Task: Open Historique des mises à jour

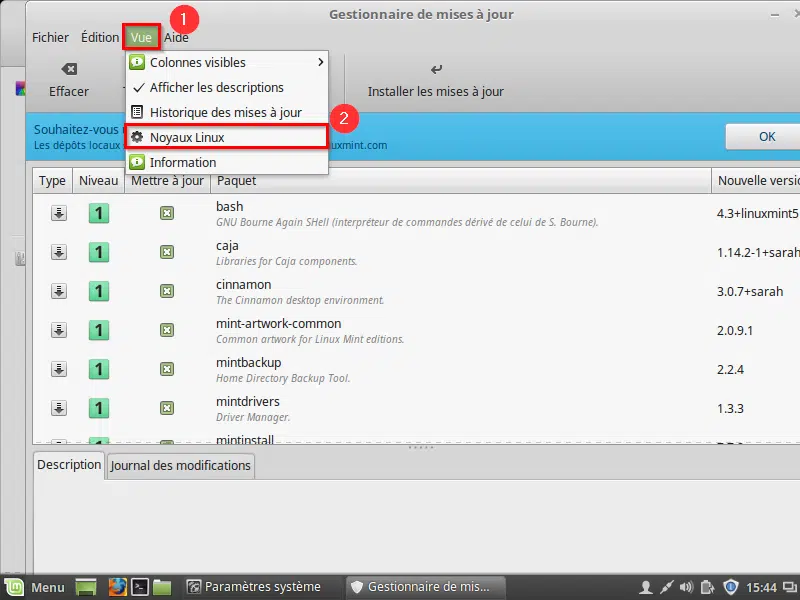Action: tap(227, 112)
